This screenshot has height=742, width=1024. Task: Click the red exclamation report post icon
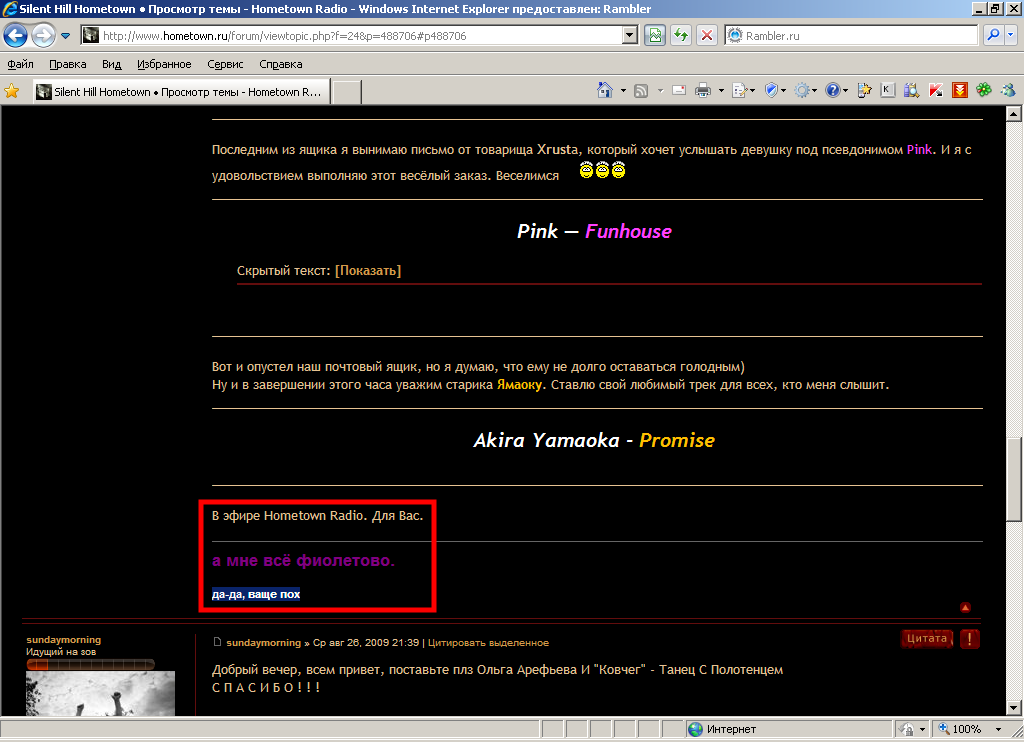pos(970,639)
